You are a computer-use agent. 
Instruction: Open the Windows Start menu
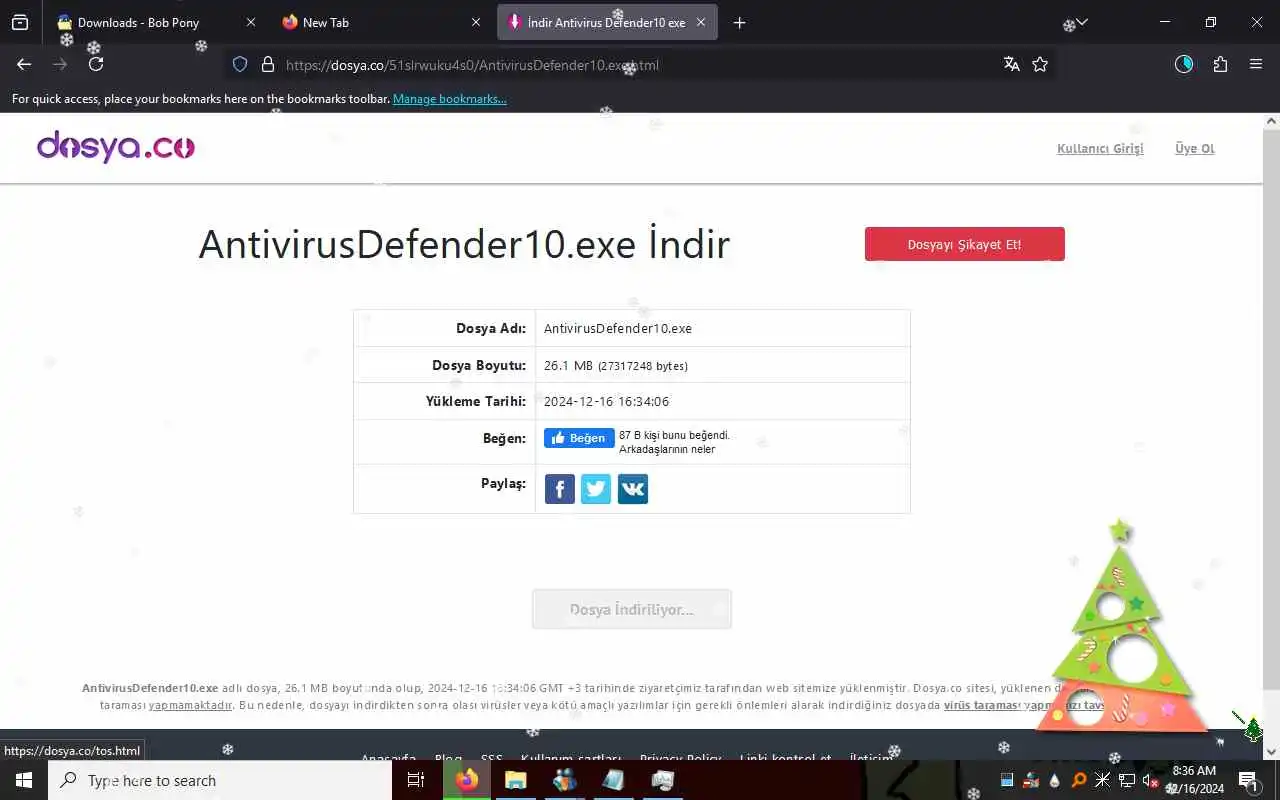24,780
